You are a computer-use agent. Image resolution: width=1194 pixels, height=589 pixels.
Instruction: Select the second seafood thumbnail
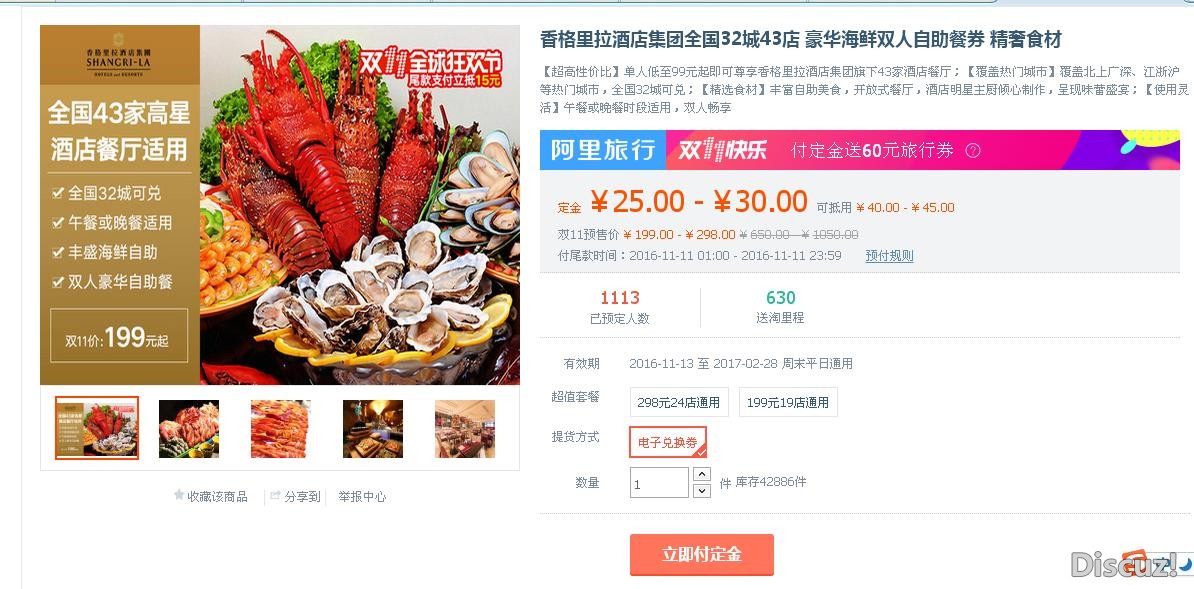[x=189, y=429]
